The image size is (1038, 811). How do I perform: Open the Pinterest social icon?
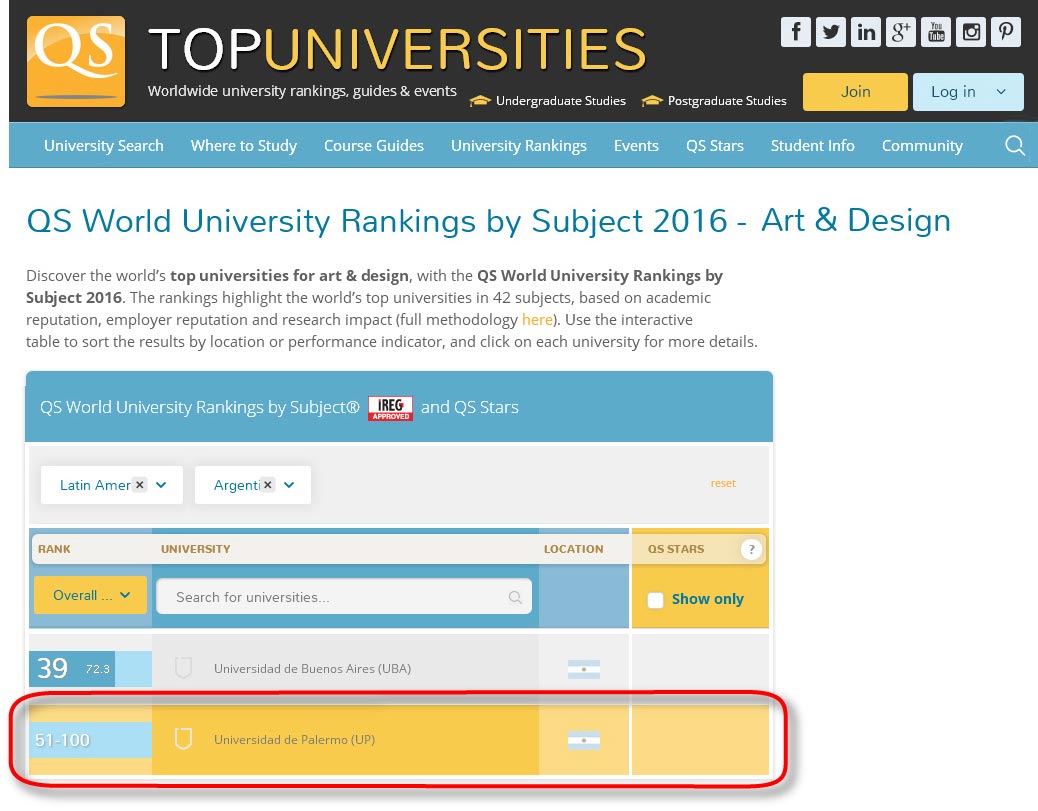tap(1006, 32)
